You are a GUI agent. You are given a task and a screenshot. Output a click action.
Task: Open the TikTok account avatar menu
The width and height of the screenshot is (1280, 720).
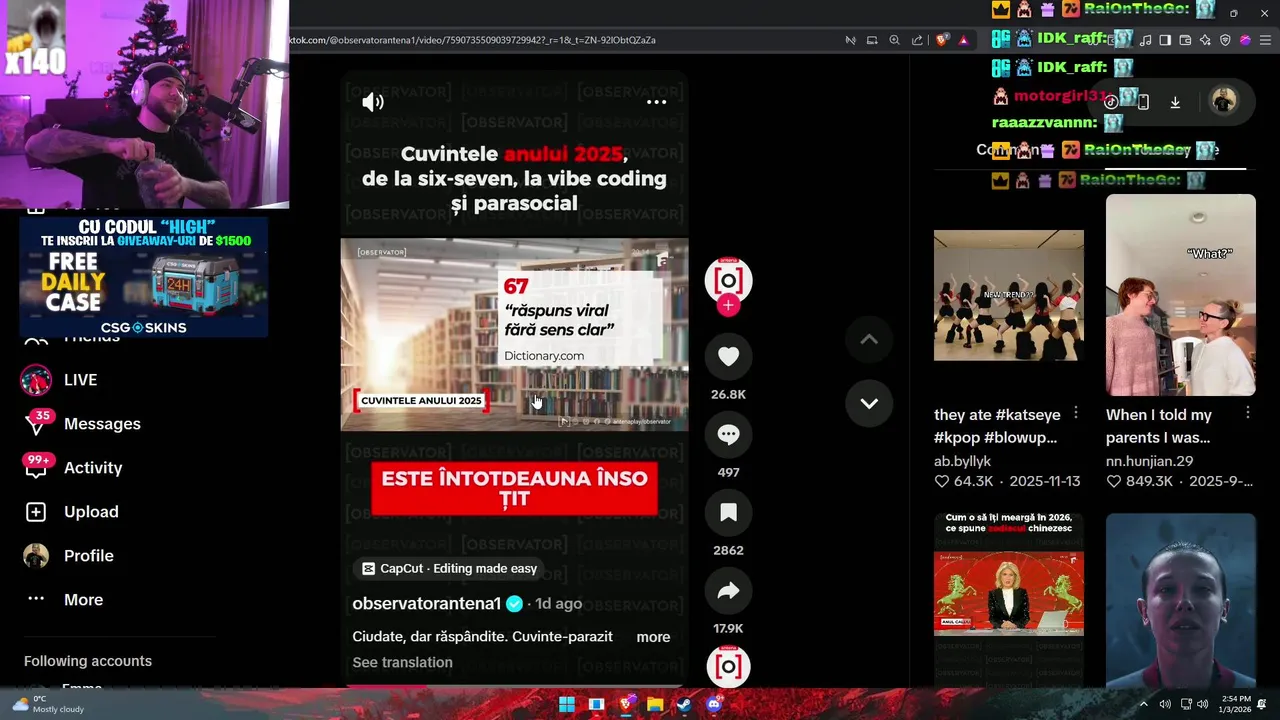(x=1224, y=100)
